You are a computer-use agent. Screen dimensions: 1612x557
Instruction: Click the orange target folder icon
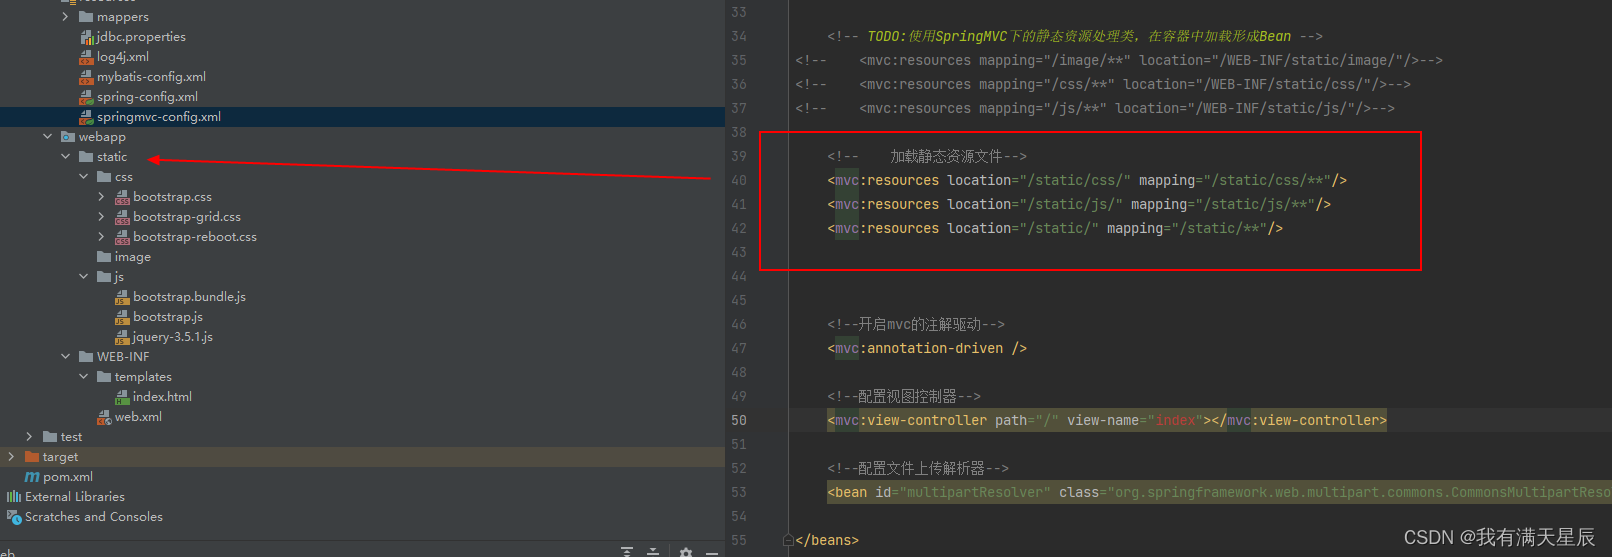point(32,456)
